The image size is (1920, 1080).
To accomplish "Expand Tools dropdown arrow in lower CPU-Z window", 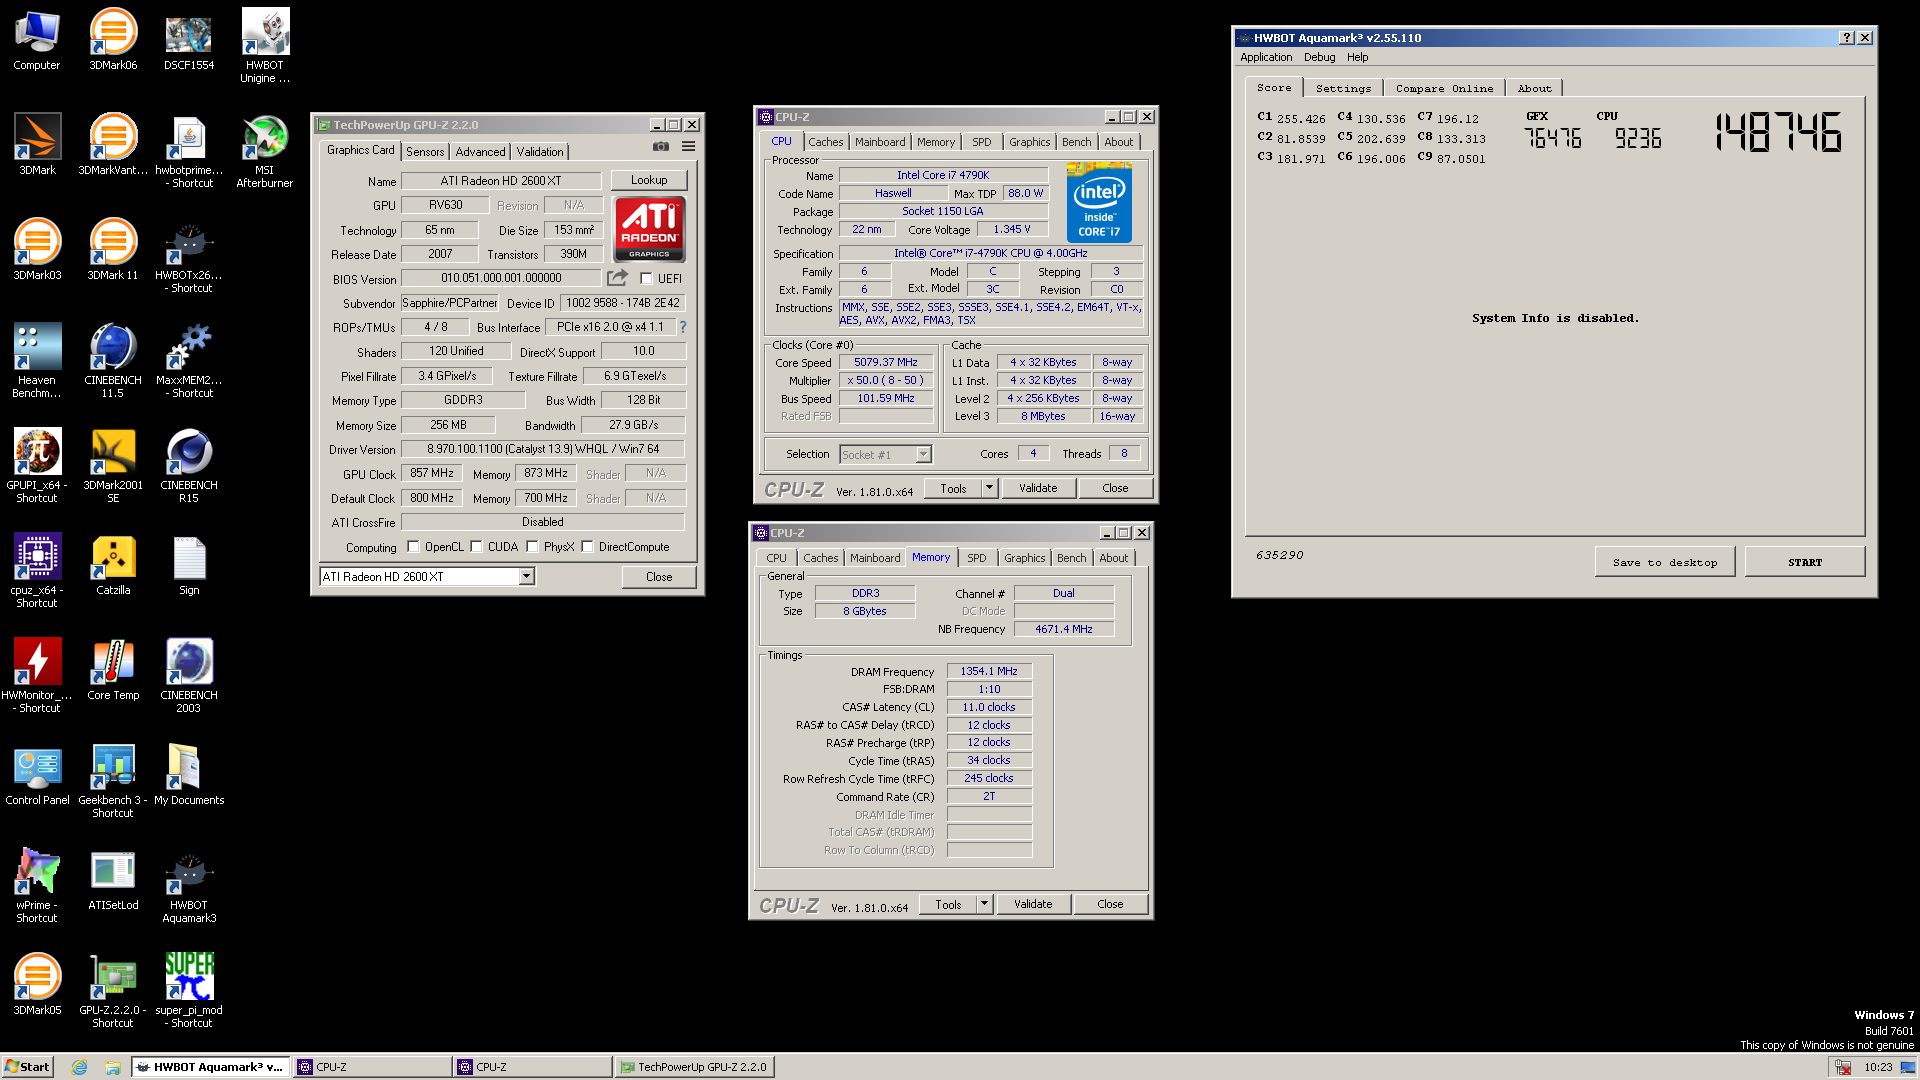I will [984, 905].
